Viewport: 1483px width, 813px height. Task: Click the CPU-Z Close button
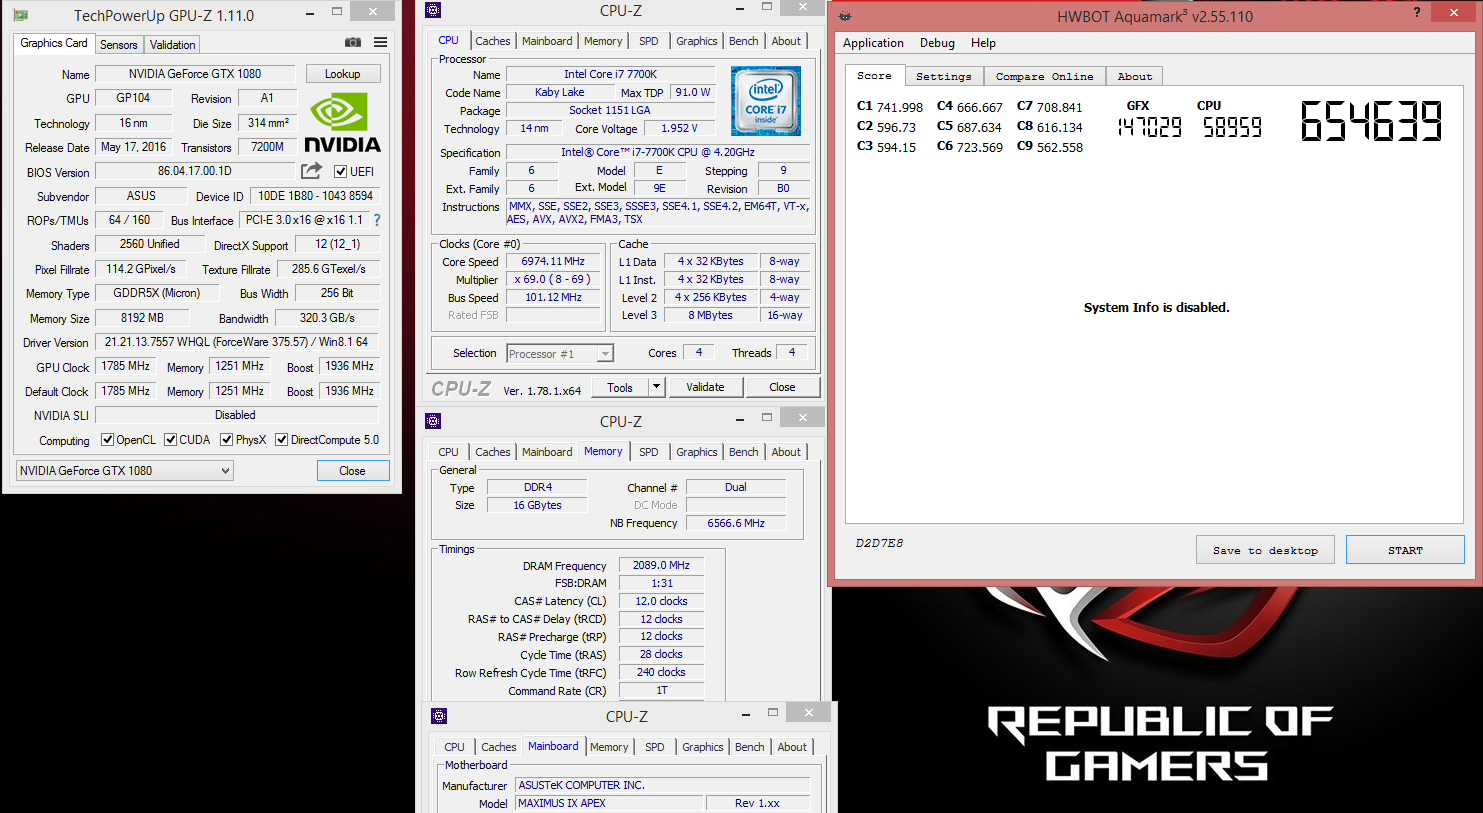pyautogui.click(x=782, y=387)
